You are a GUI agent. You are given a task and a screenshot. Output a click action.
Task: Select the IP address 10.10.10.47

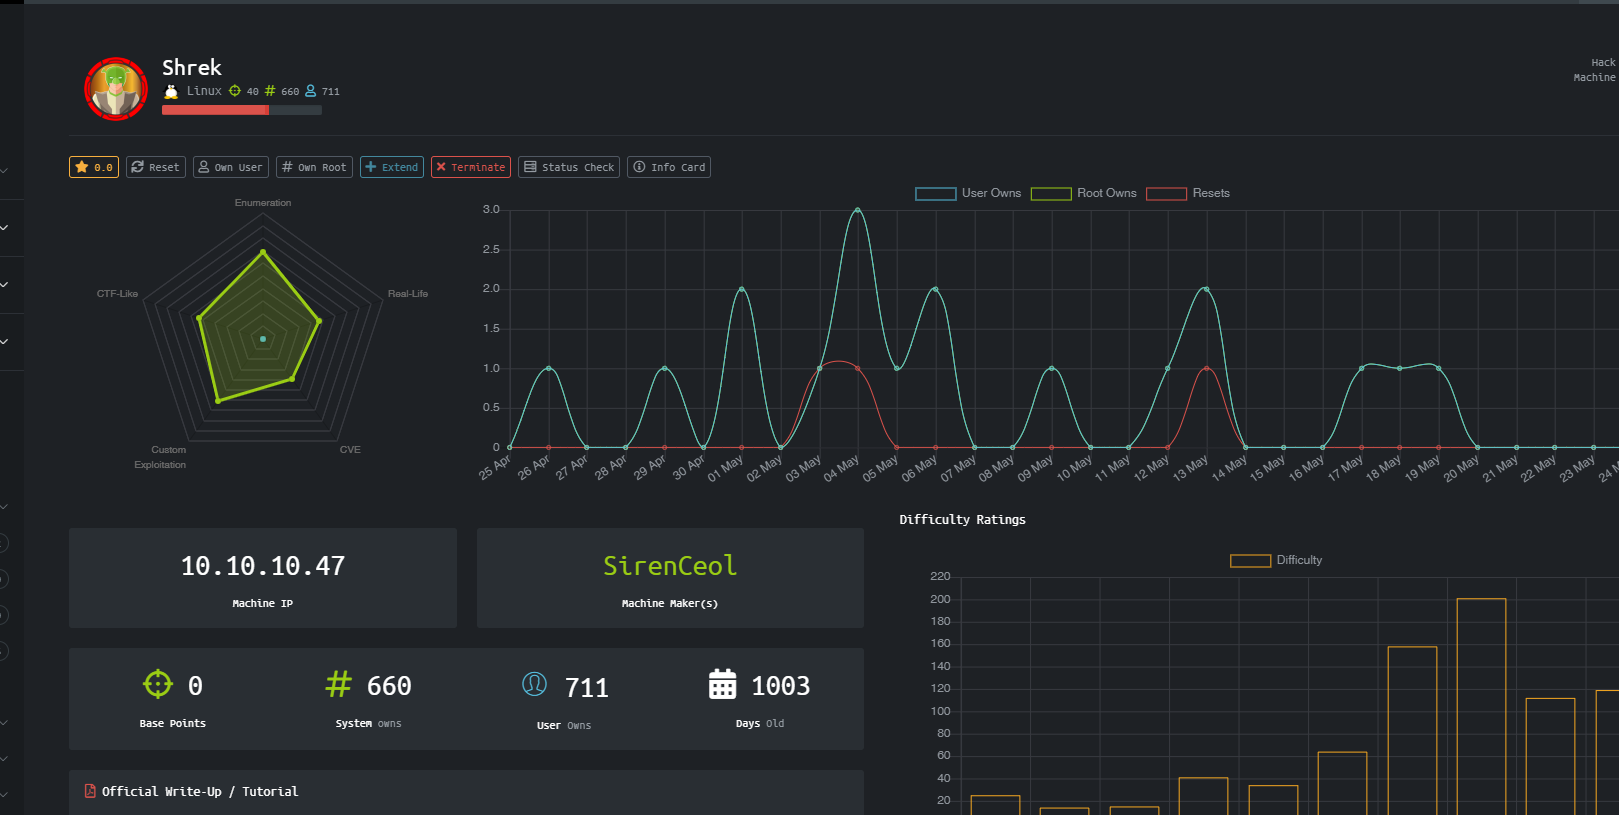(263, 566)
